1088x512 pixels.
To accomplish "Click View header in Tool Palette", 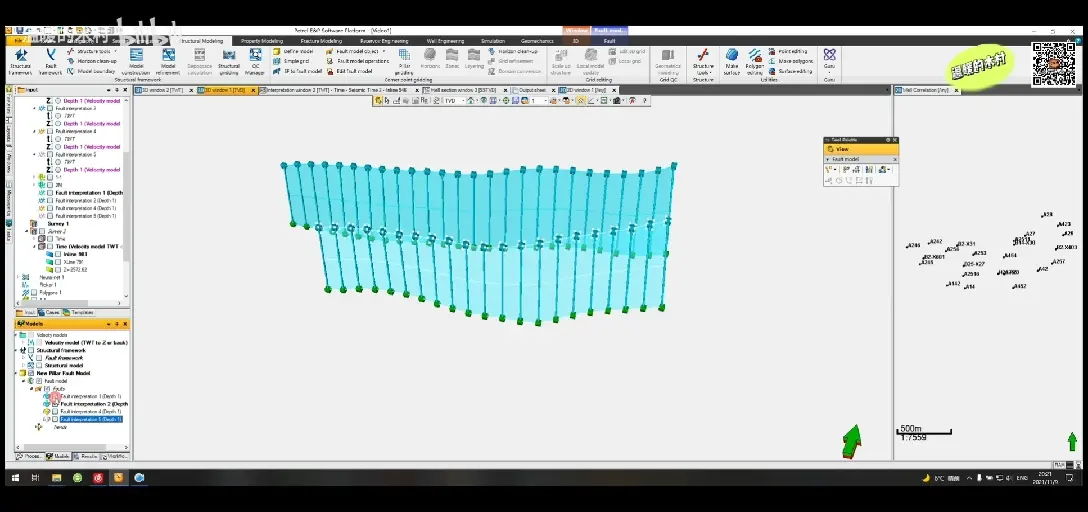I will pos(860,148).
